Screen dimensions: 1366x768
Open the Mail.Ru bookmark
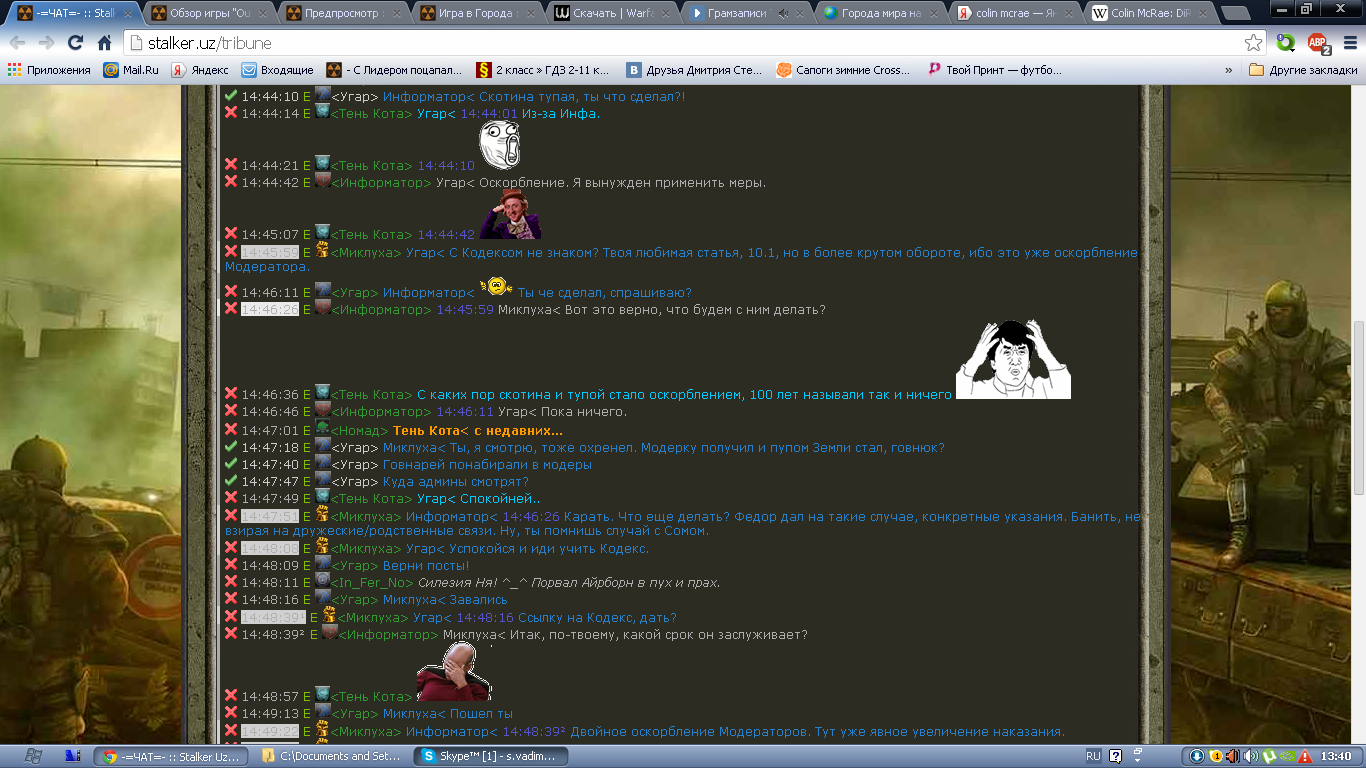point(131,70)
